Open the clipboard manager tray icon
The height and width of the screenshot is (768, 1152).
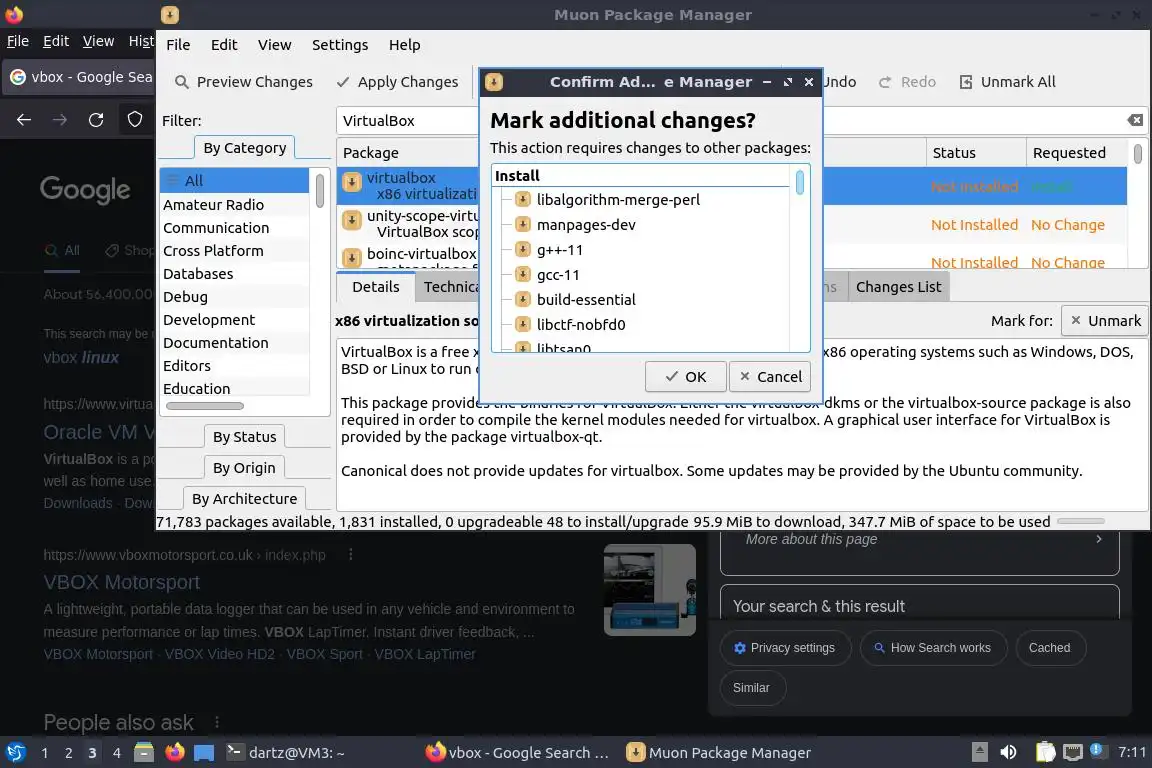click(x=1045, y=752)
